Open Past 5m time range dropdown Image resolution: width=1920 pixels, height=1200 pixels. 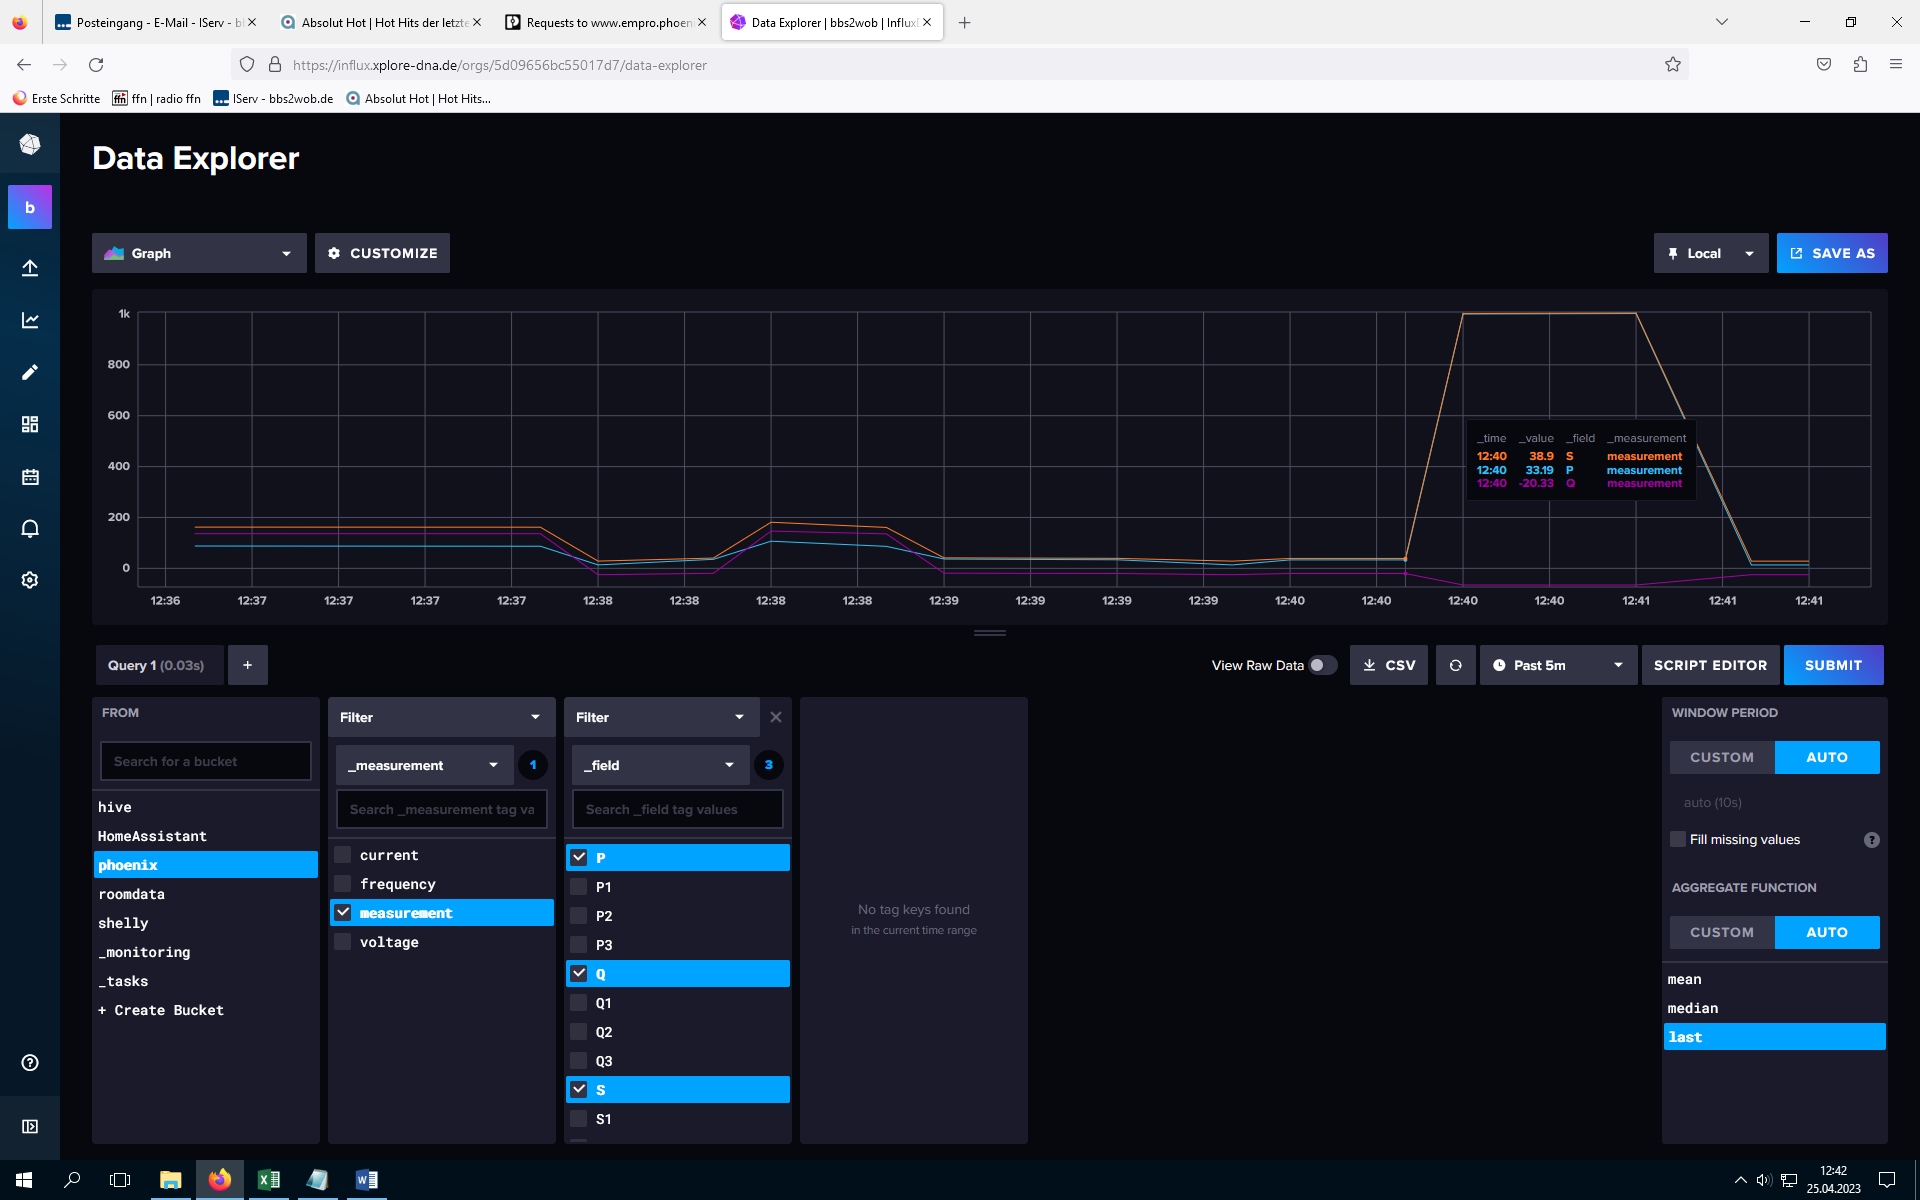click(1558, 665)
